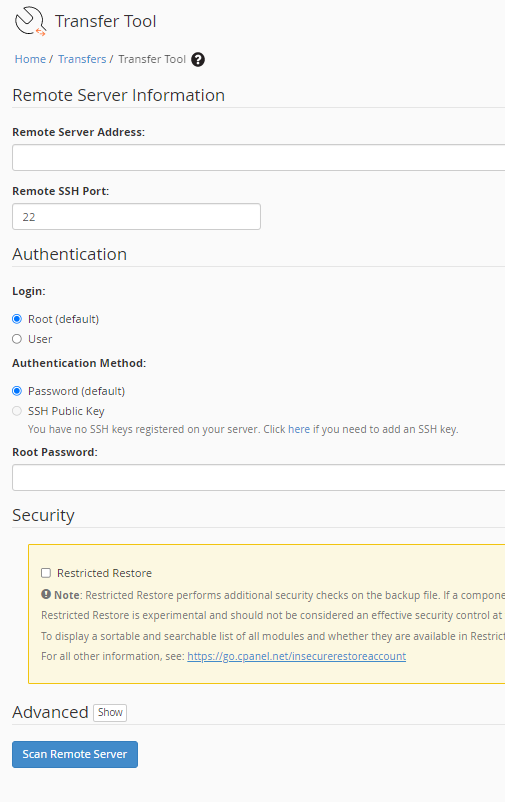Click the Transfer Tool breadcrumb text
The image size is (505, 802).
pos(152,59)
